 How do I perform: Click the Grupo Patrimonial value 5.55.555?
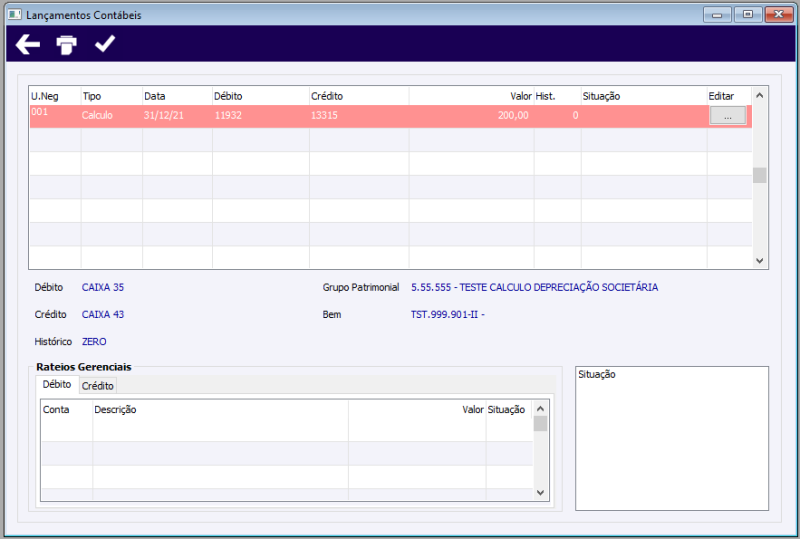(x=534, y=287)
